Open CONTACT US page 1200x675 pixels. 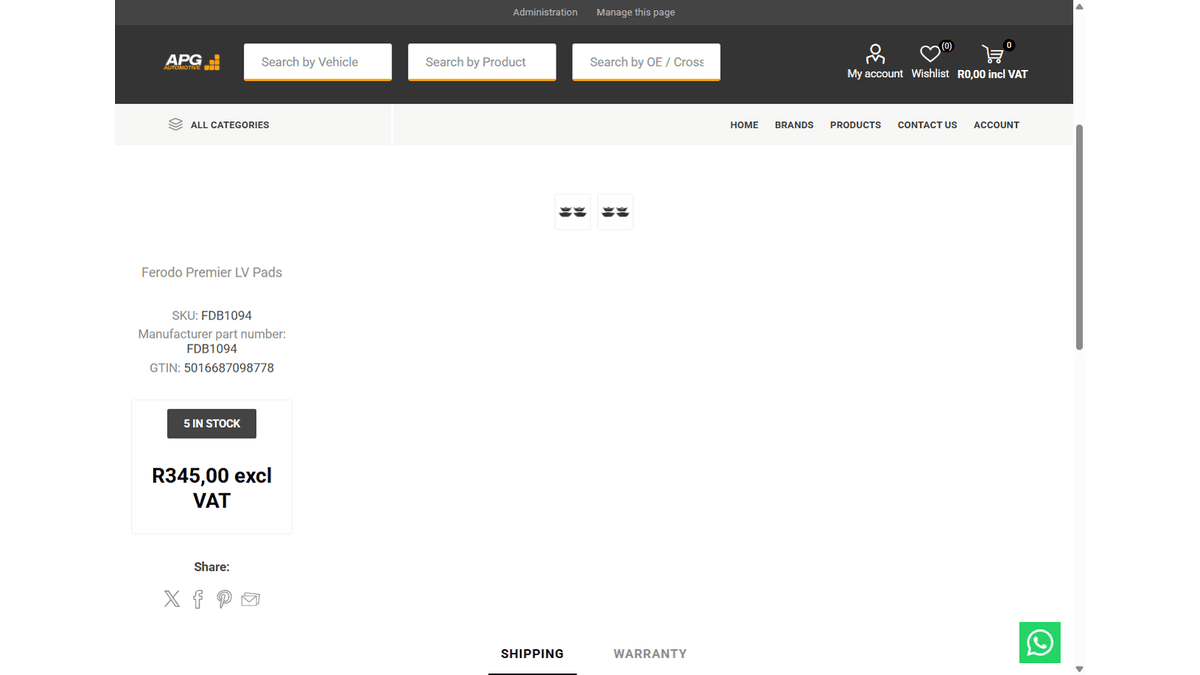[x=927, y=125]
